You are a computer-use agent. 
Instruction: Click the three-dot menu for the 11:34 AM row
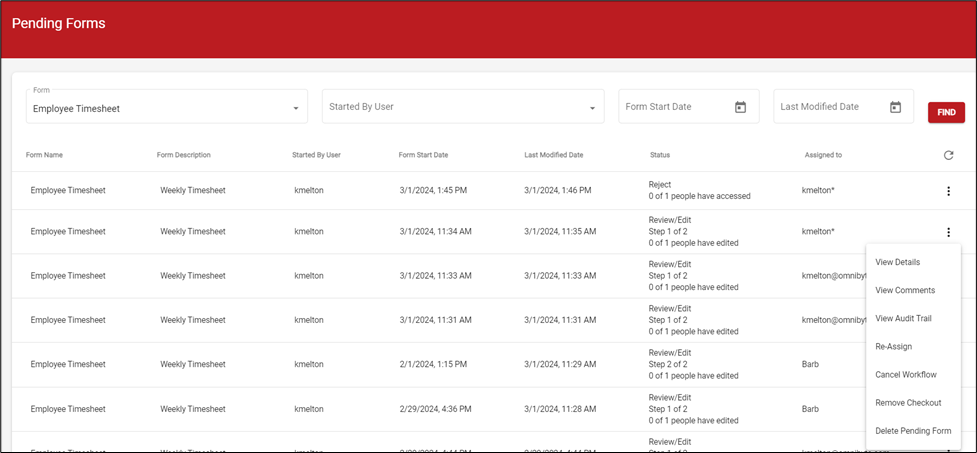(947, 232)
